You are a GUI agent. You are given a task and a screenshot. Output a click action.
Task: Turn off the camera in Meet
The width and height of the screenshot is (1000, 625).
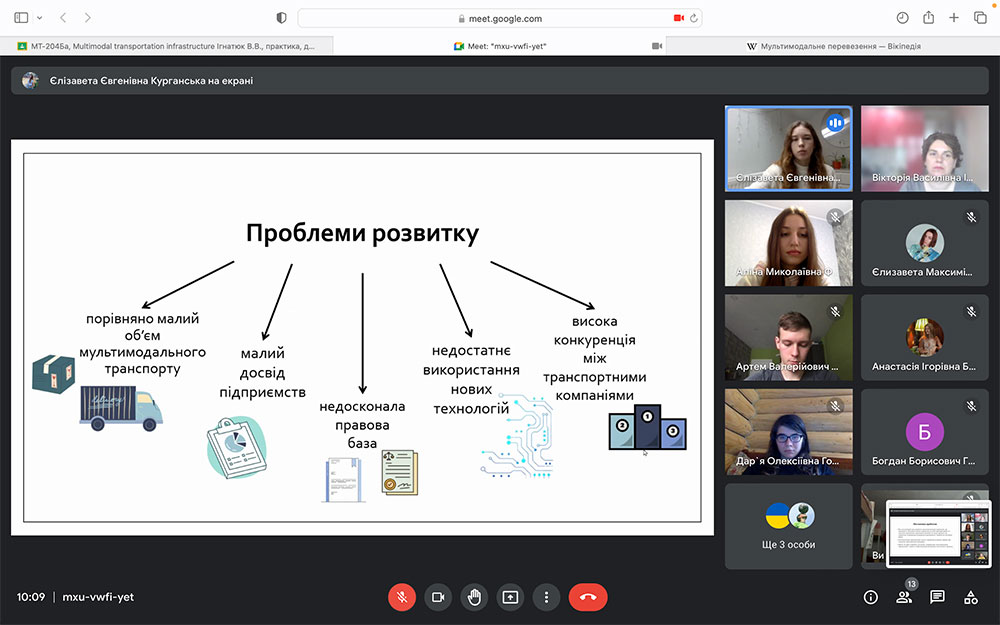pyautogui.click(x=437, y=597)
